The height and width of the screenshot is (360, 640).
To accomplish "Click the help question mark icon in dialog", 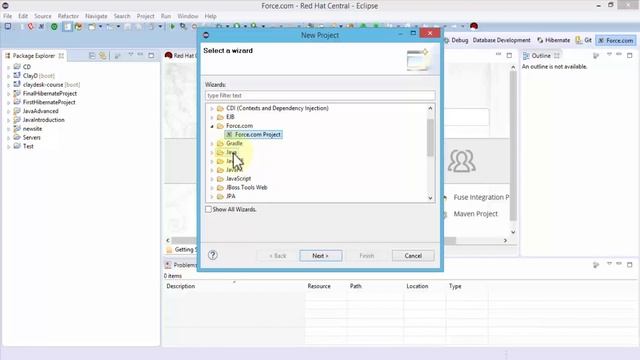I will tap(213, 255).
